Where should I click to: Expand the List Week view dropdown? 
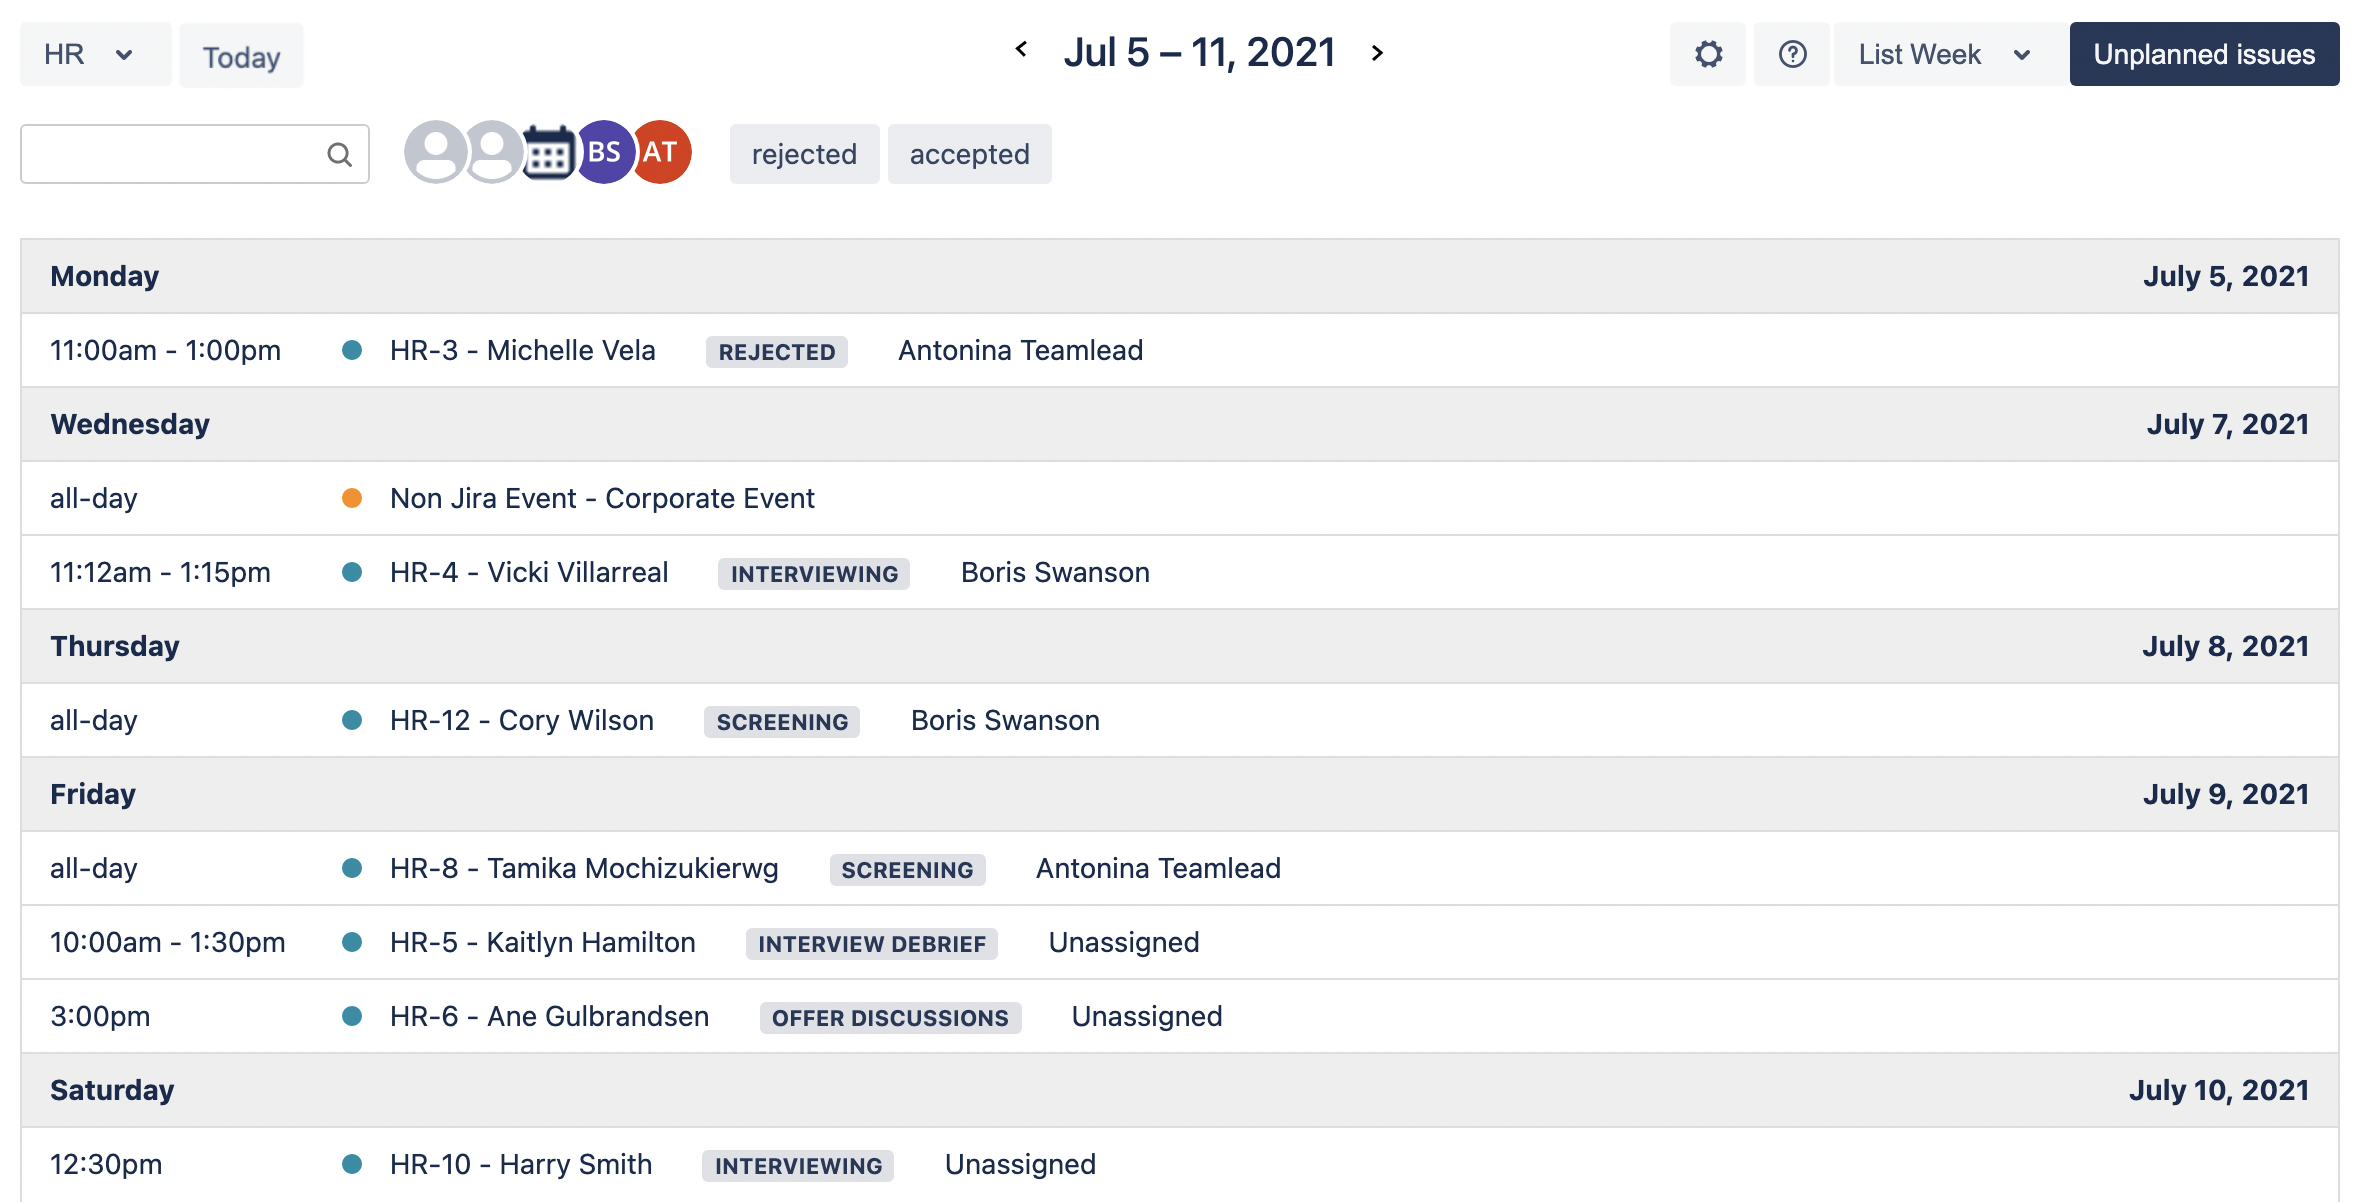pos(1944,54)
